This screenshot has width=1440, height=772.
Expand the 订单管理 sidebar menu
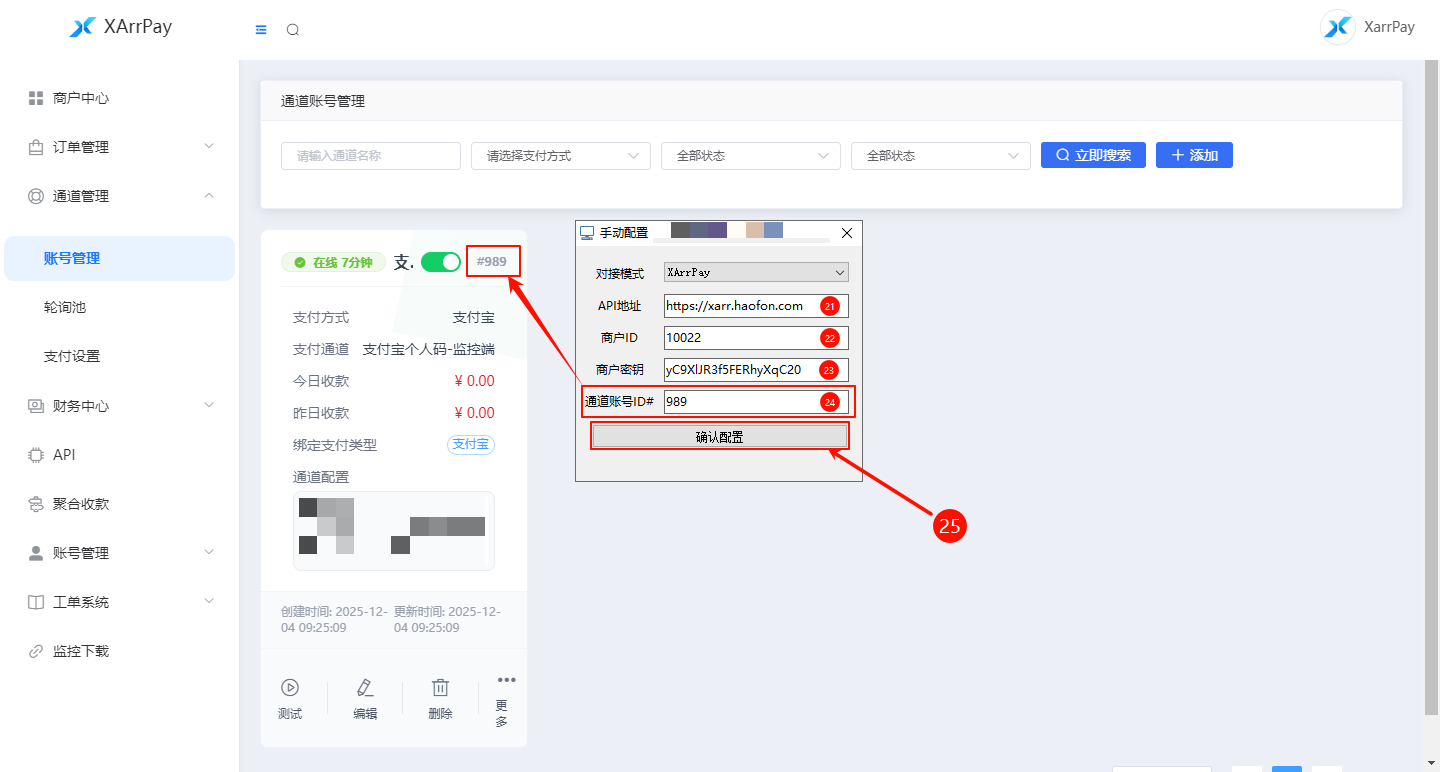click(x=120, y=147)
